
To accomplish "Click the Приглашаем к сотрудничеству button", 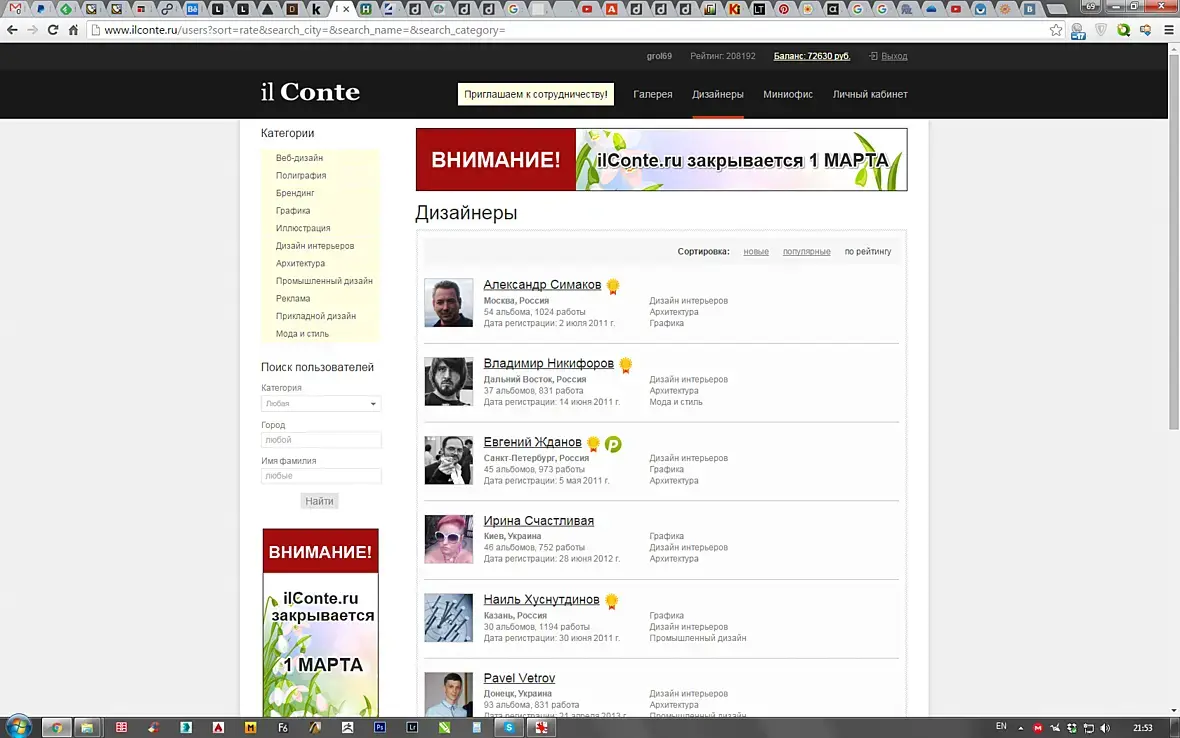I will [x=536, y=94].
